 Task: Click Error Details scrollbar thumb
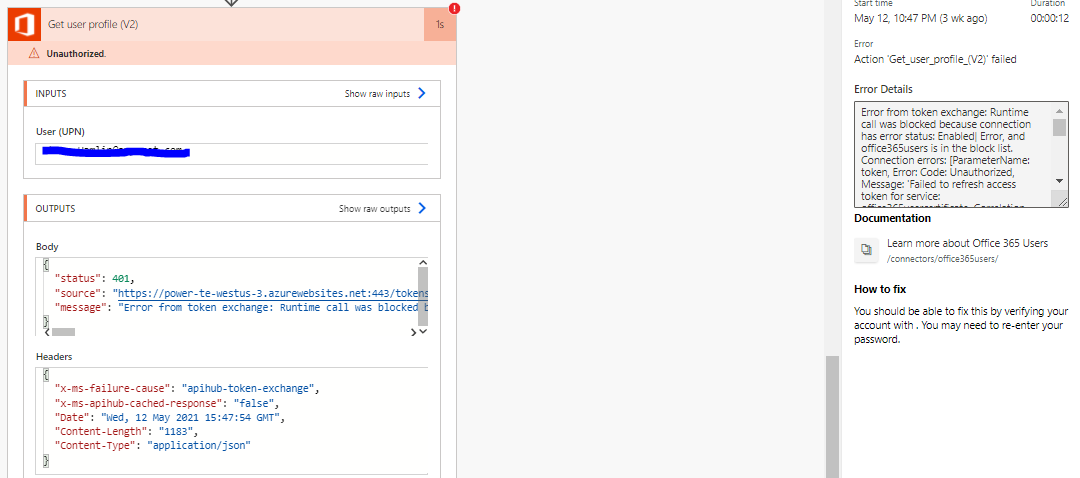(1059, 127)
